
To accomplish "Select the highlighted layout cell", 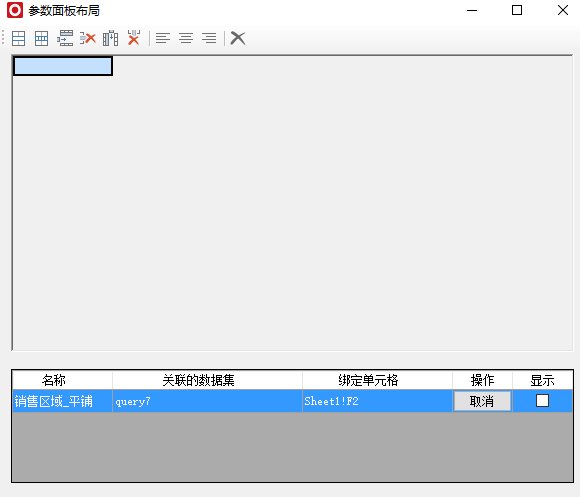I will pyautogui.click(x=63, y=66).
